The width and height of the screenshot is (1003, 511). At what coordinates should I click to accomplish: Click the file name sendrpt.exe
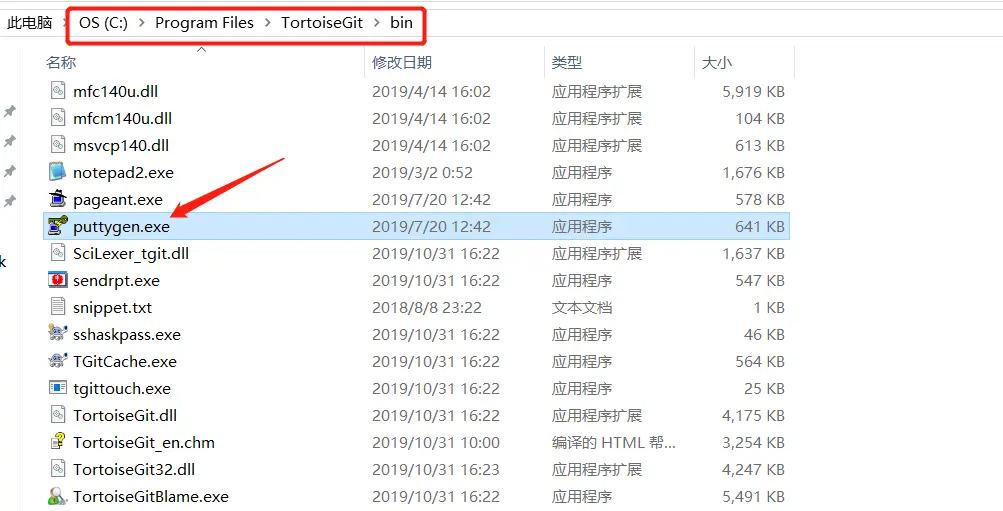point(116,280)
